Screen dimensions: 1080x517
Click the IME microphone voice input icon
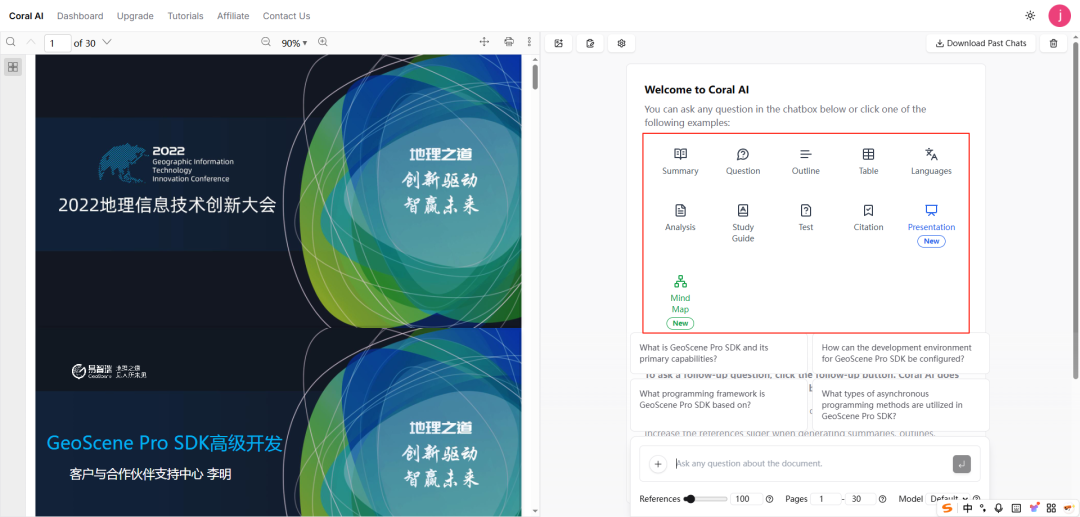[x=999, y=508]
